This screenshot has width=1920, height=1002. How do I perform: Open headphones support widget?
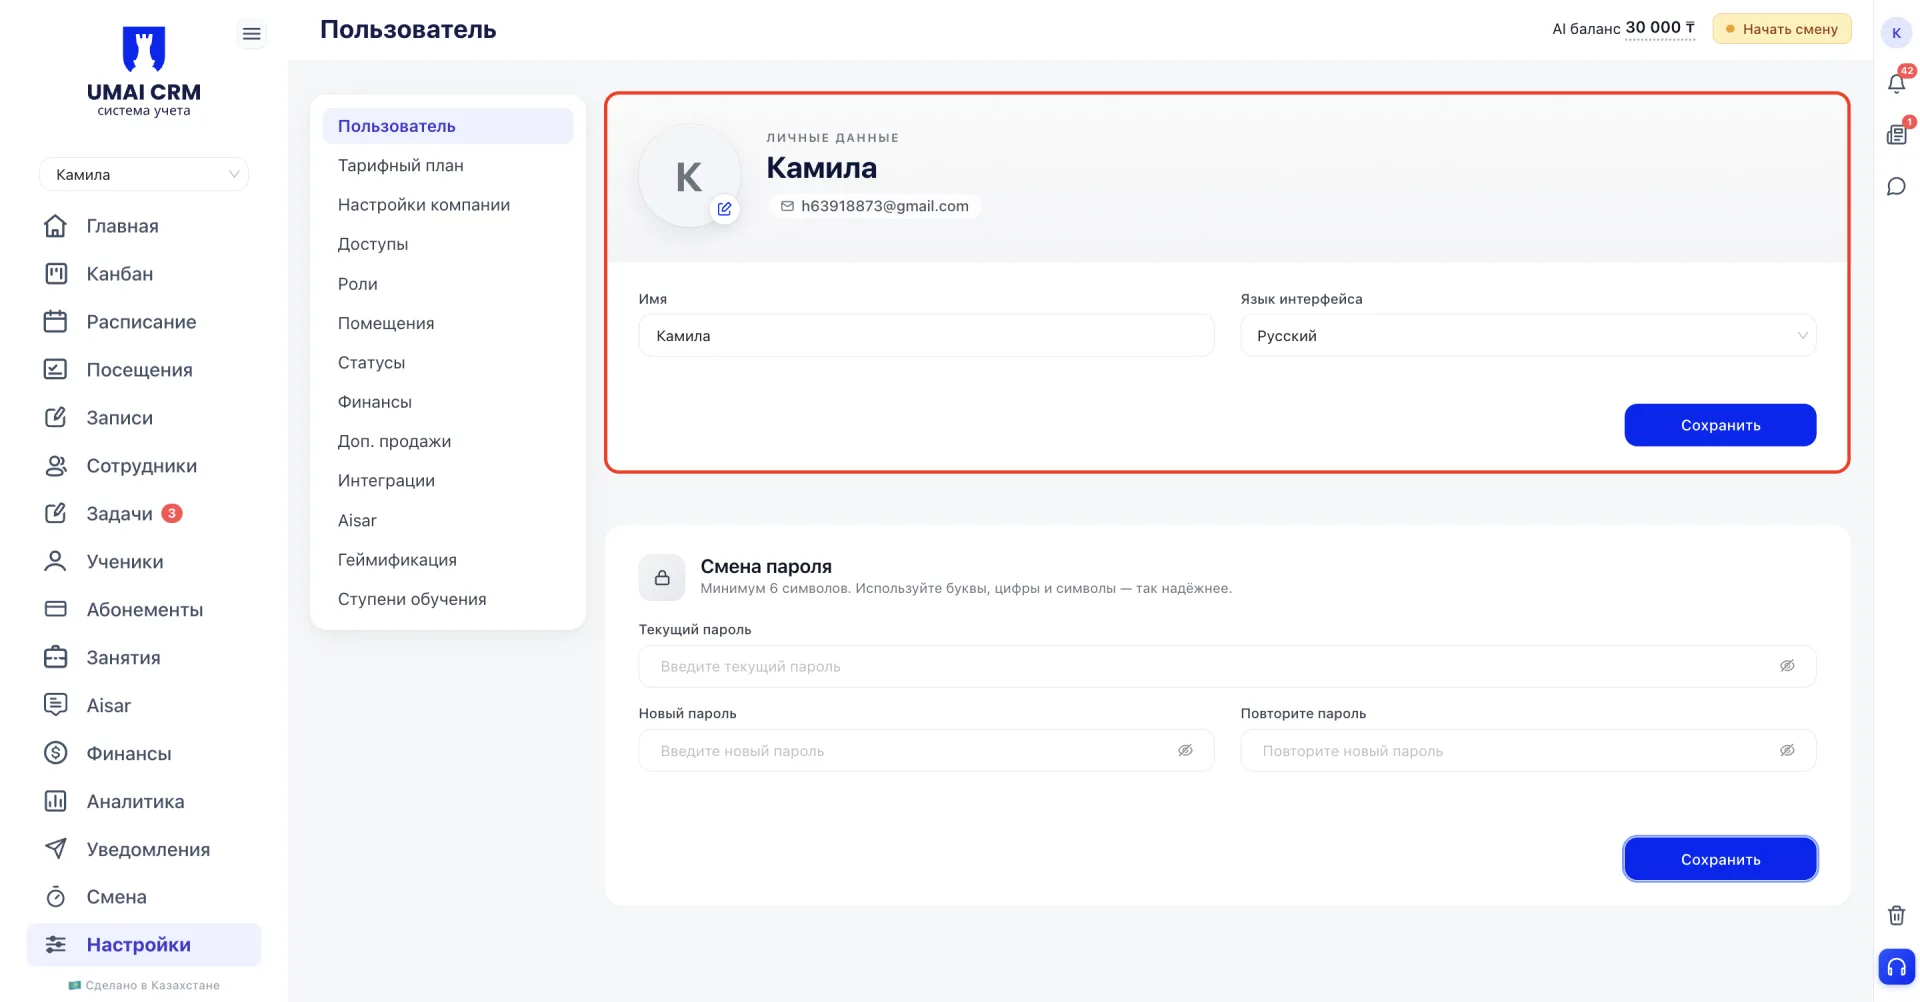pyautogui.click(x=1896, y=967)
